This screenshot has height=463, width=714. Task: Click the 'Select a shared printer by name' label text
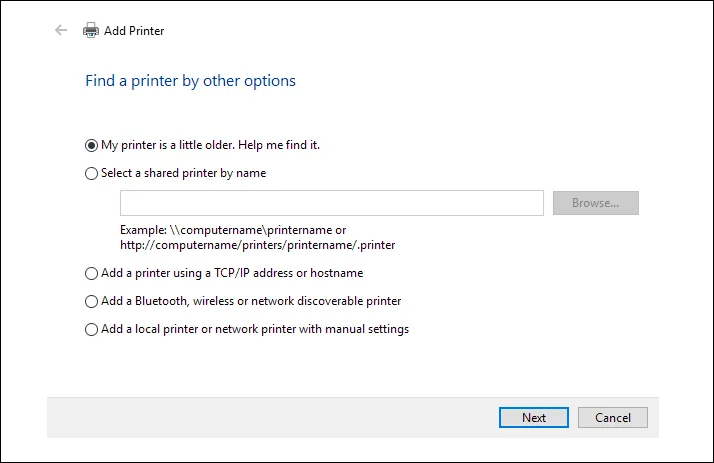(x=183, y=173)
